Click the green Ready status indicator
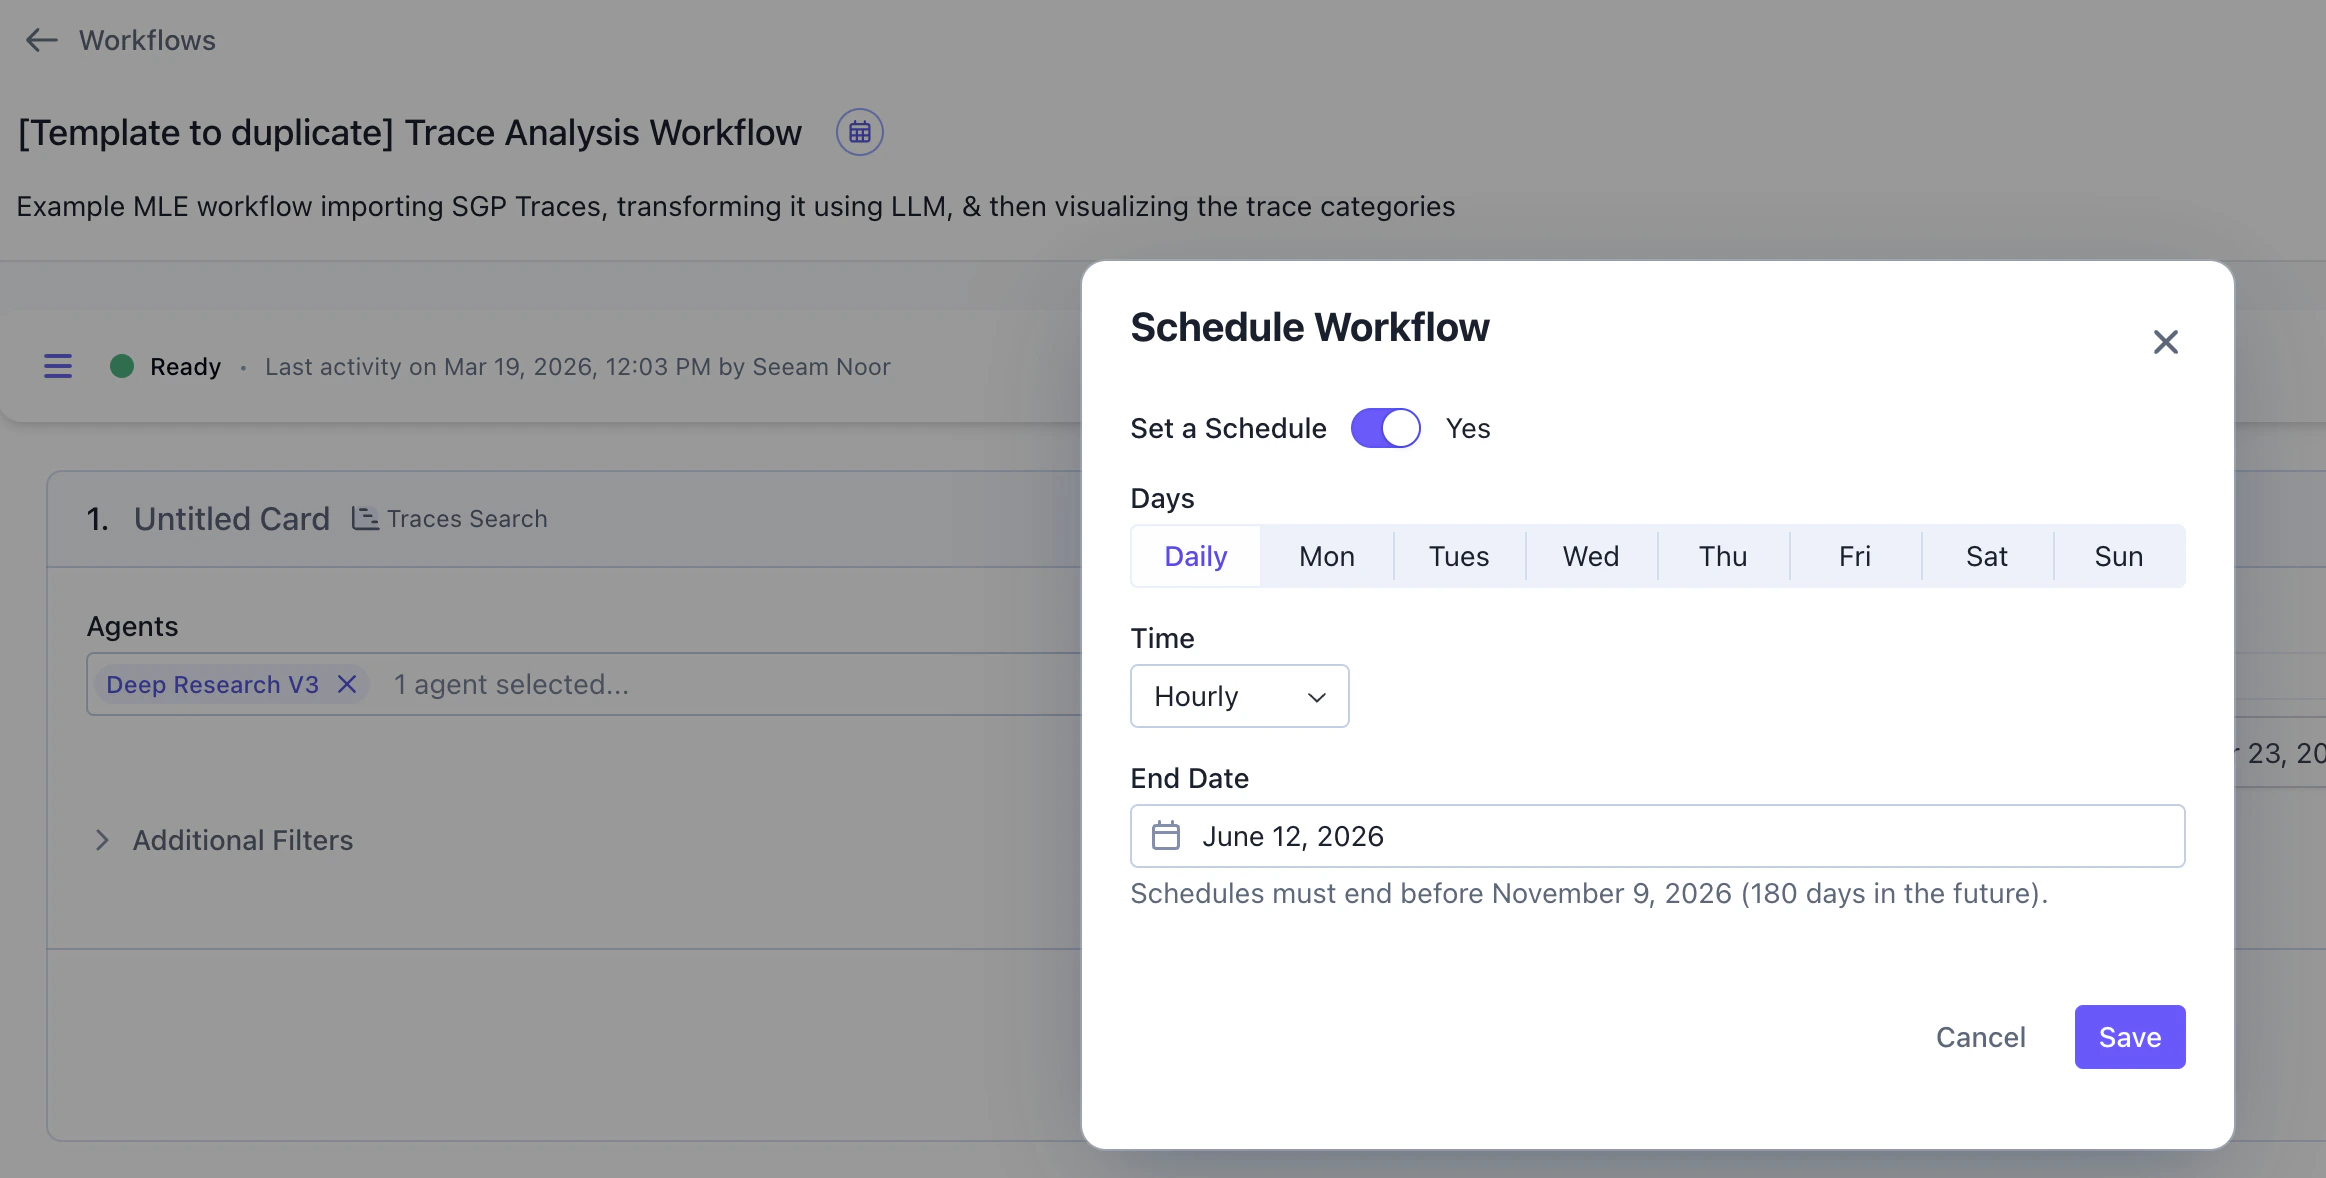2326x1178 pixels. [122, 366]
